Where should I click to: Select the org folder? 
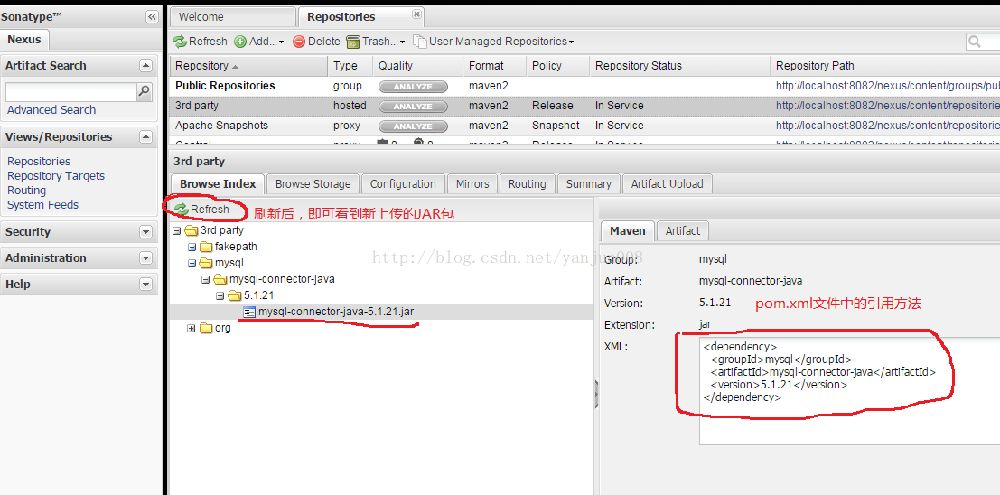point(216,328)
